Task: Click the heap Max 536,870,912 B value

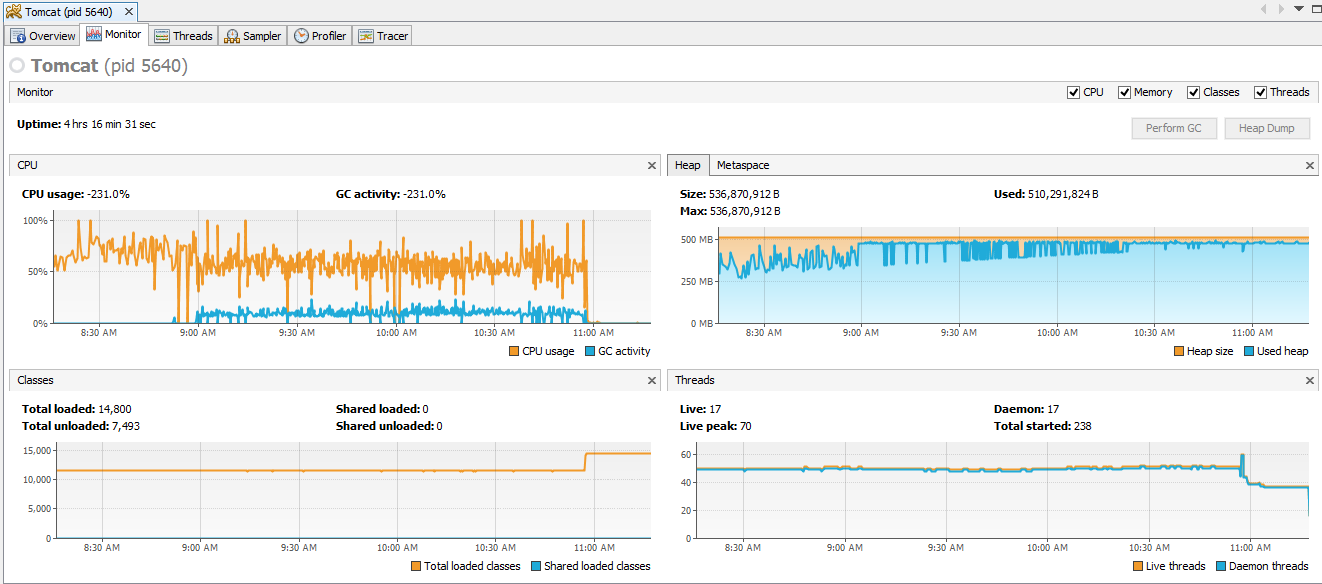Action: tap(745, 211)
